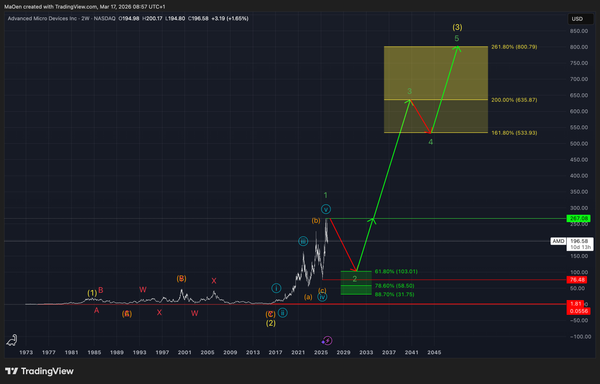Click the O194.98 open price value
Image resolution: width=600 pixels, height=384 pixels.
[x=129, y=18]
